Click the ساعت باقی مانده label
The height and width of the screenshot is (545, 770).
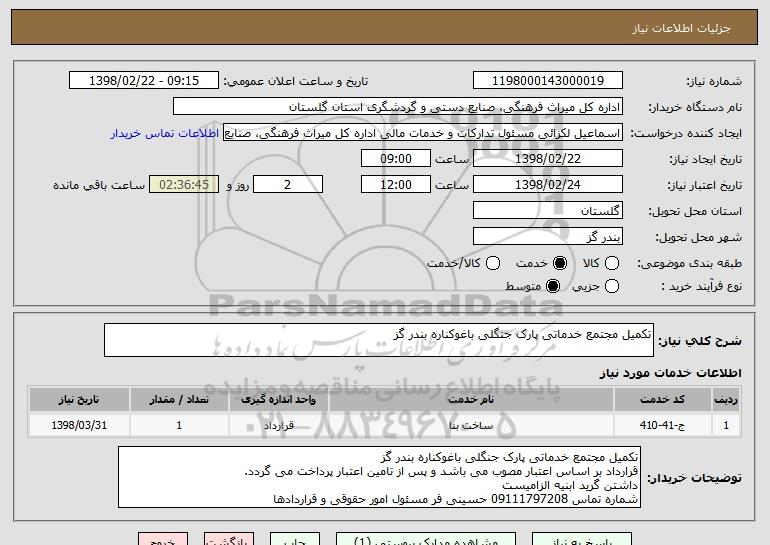[x=99, y=185]
